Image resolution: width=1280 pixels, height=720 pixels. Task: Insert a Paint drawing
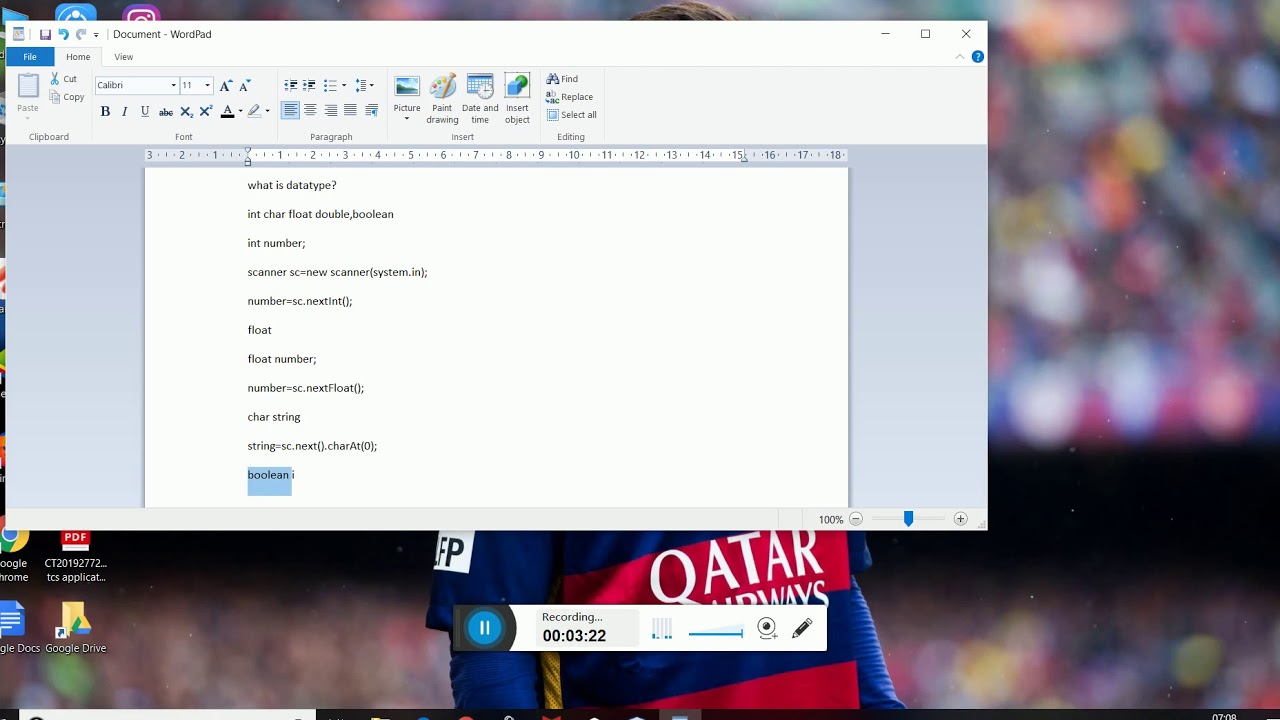(x=442, y=99)
